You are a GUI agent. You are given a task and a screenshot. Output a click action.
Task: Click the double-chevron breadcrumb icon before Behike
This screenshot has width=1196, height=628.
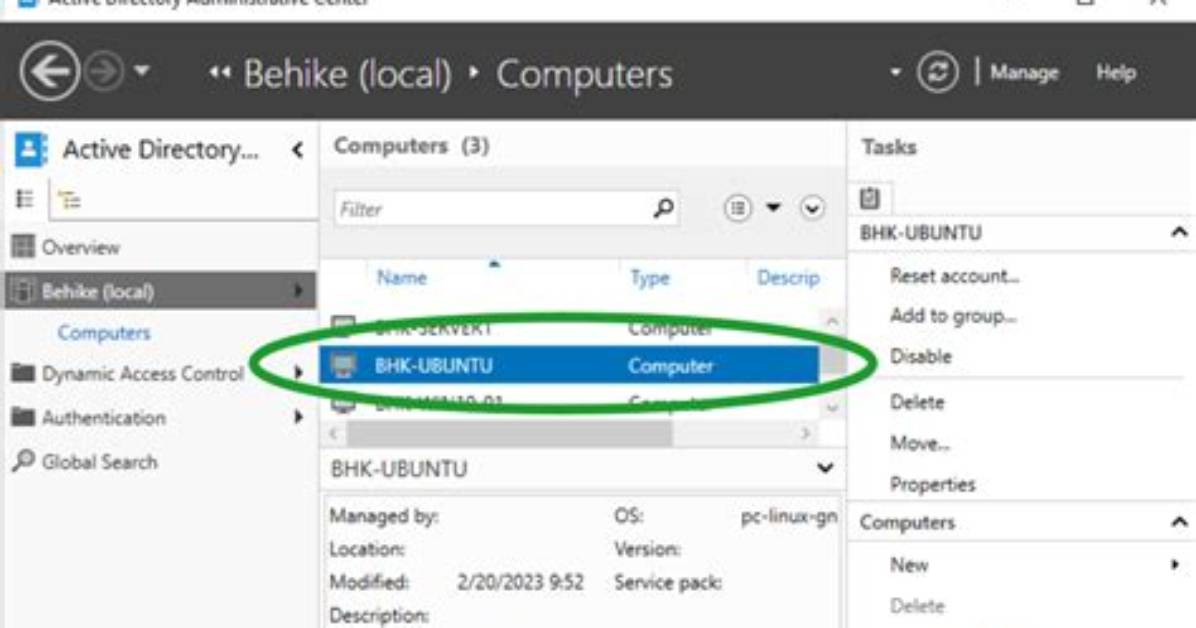(x=220, y=72)
